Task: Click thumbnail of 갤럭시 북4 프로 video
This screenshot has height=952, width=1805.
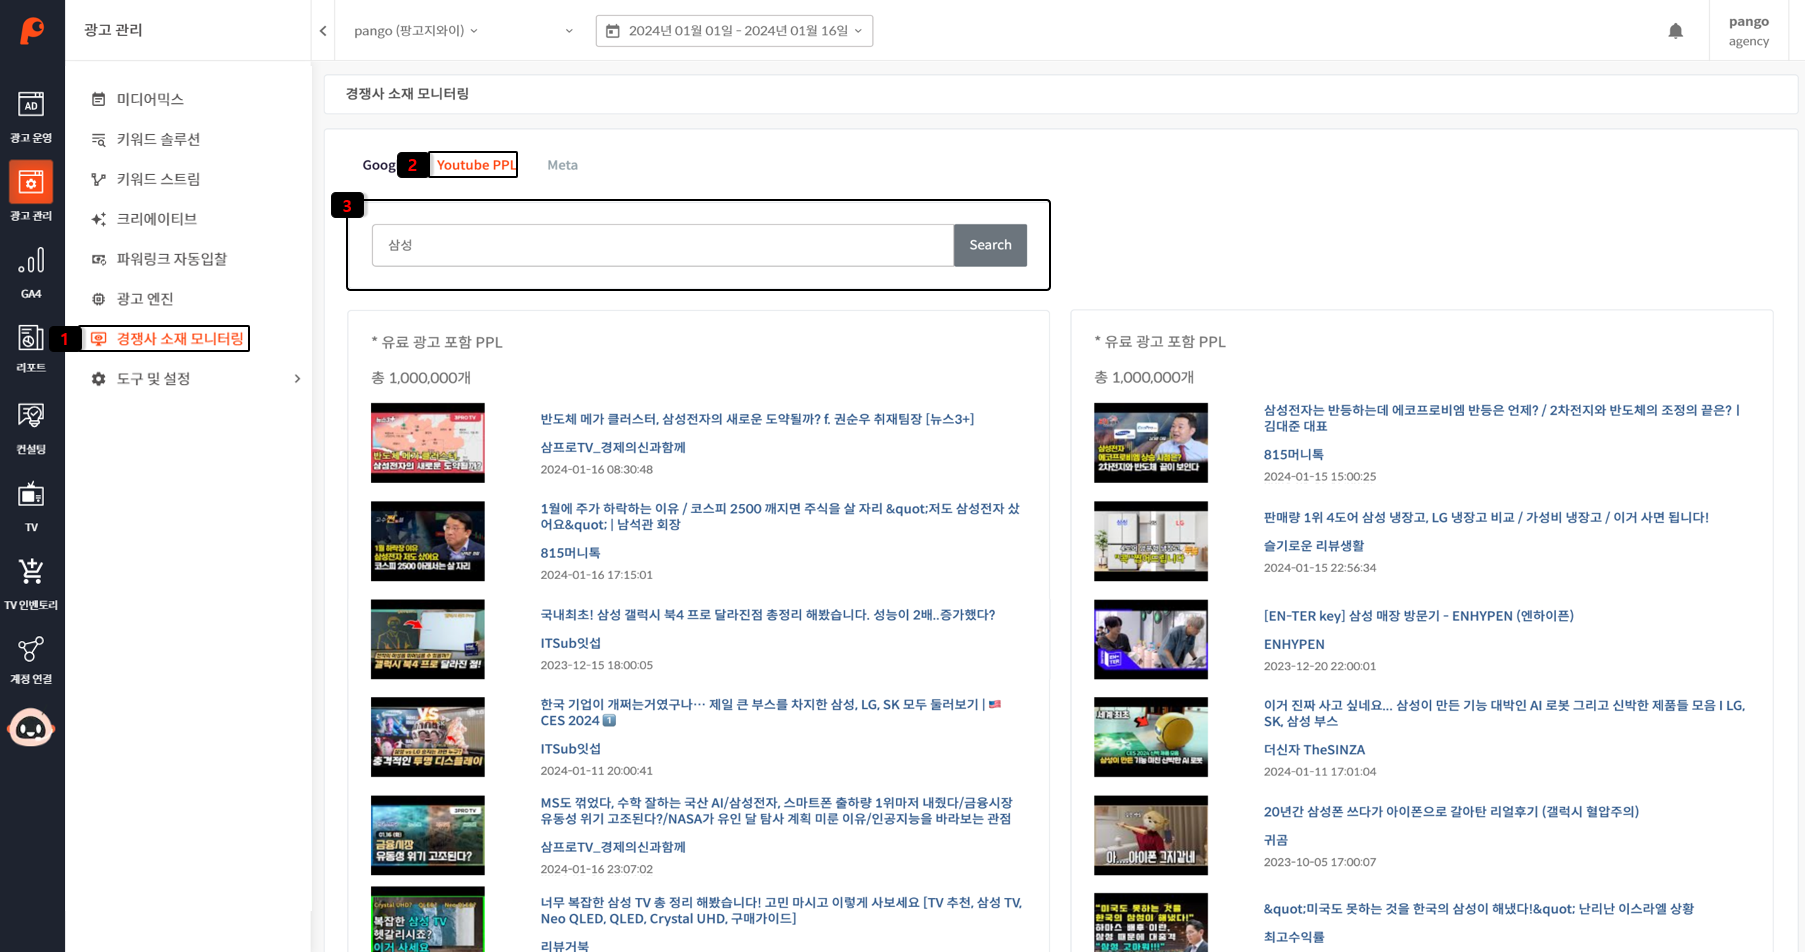Action: 428,639
